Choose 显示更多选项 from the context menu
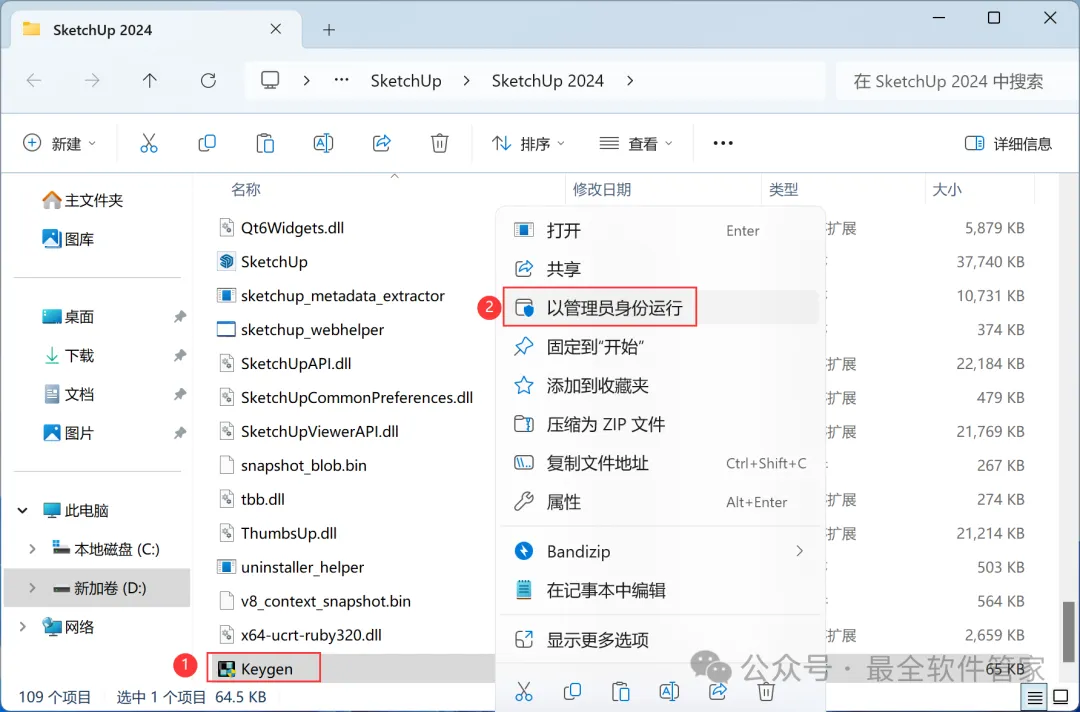 click(661, 640)
